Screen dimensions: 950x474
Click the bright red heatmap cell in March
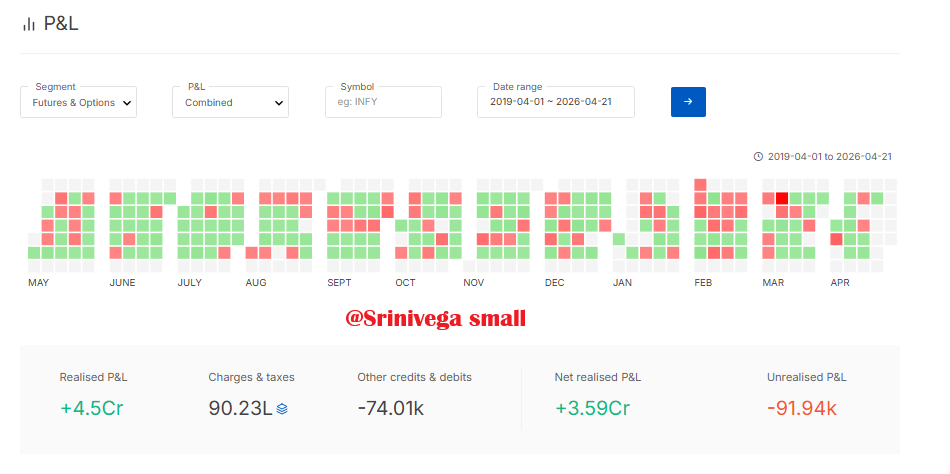[x=782, y=198]
